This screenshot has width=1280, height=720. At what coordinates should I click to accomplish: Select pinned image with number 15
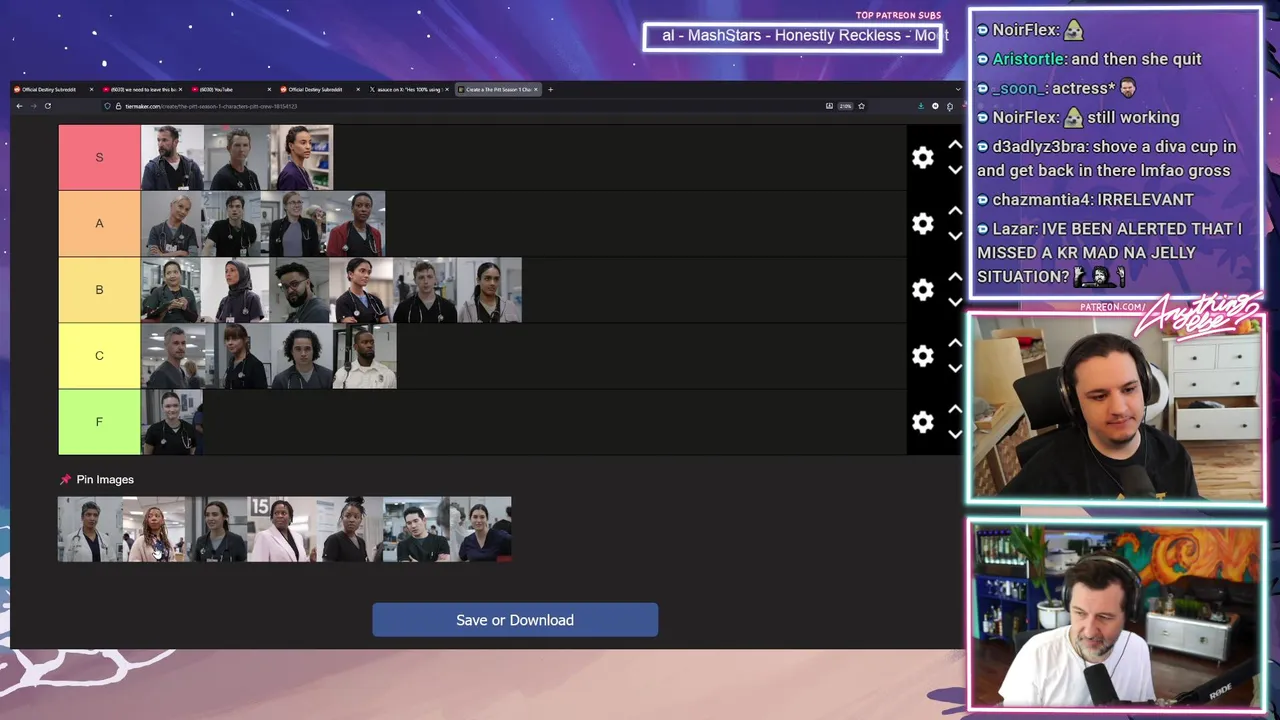coord(281,529)
